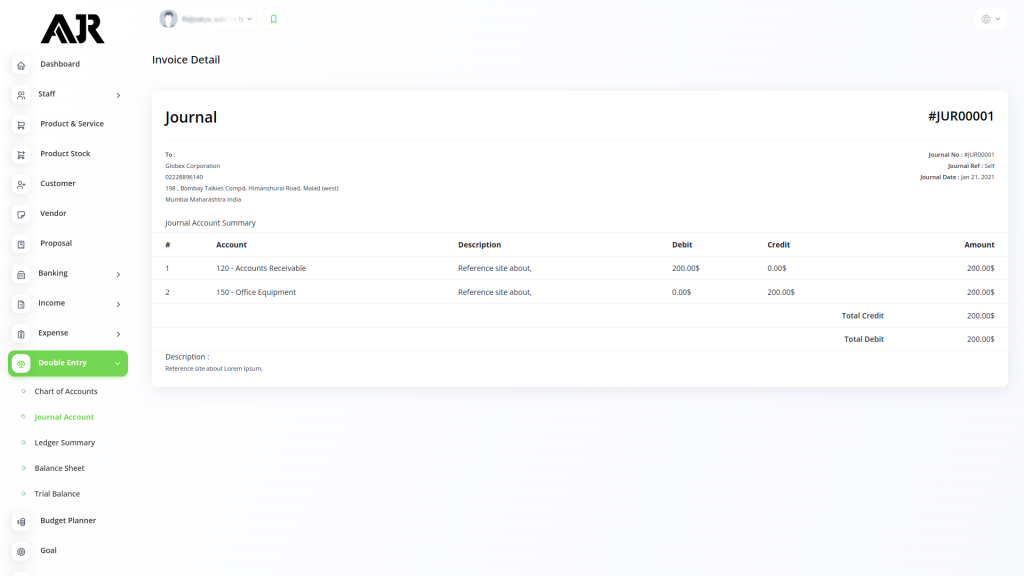Click the Vendor icon in sidebar
Screen dimensions: 1024x576
click(21, 214)
